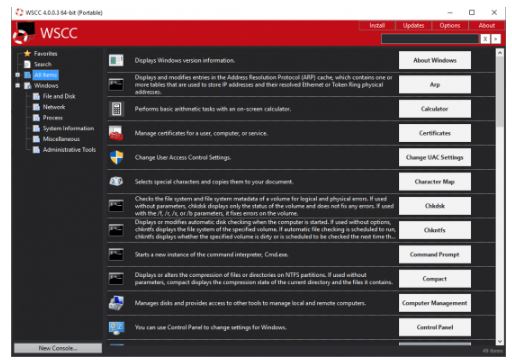The height and width of the screenshot is (361, 512).
Task: Click the Network folder icon
Action: (x=36, y=107)
